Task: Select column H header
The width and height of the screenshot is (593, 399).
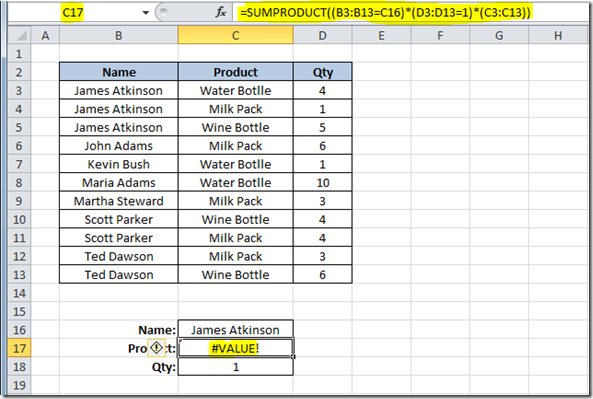Action: [x=558, y=36]
